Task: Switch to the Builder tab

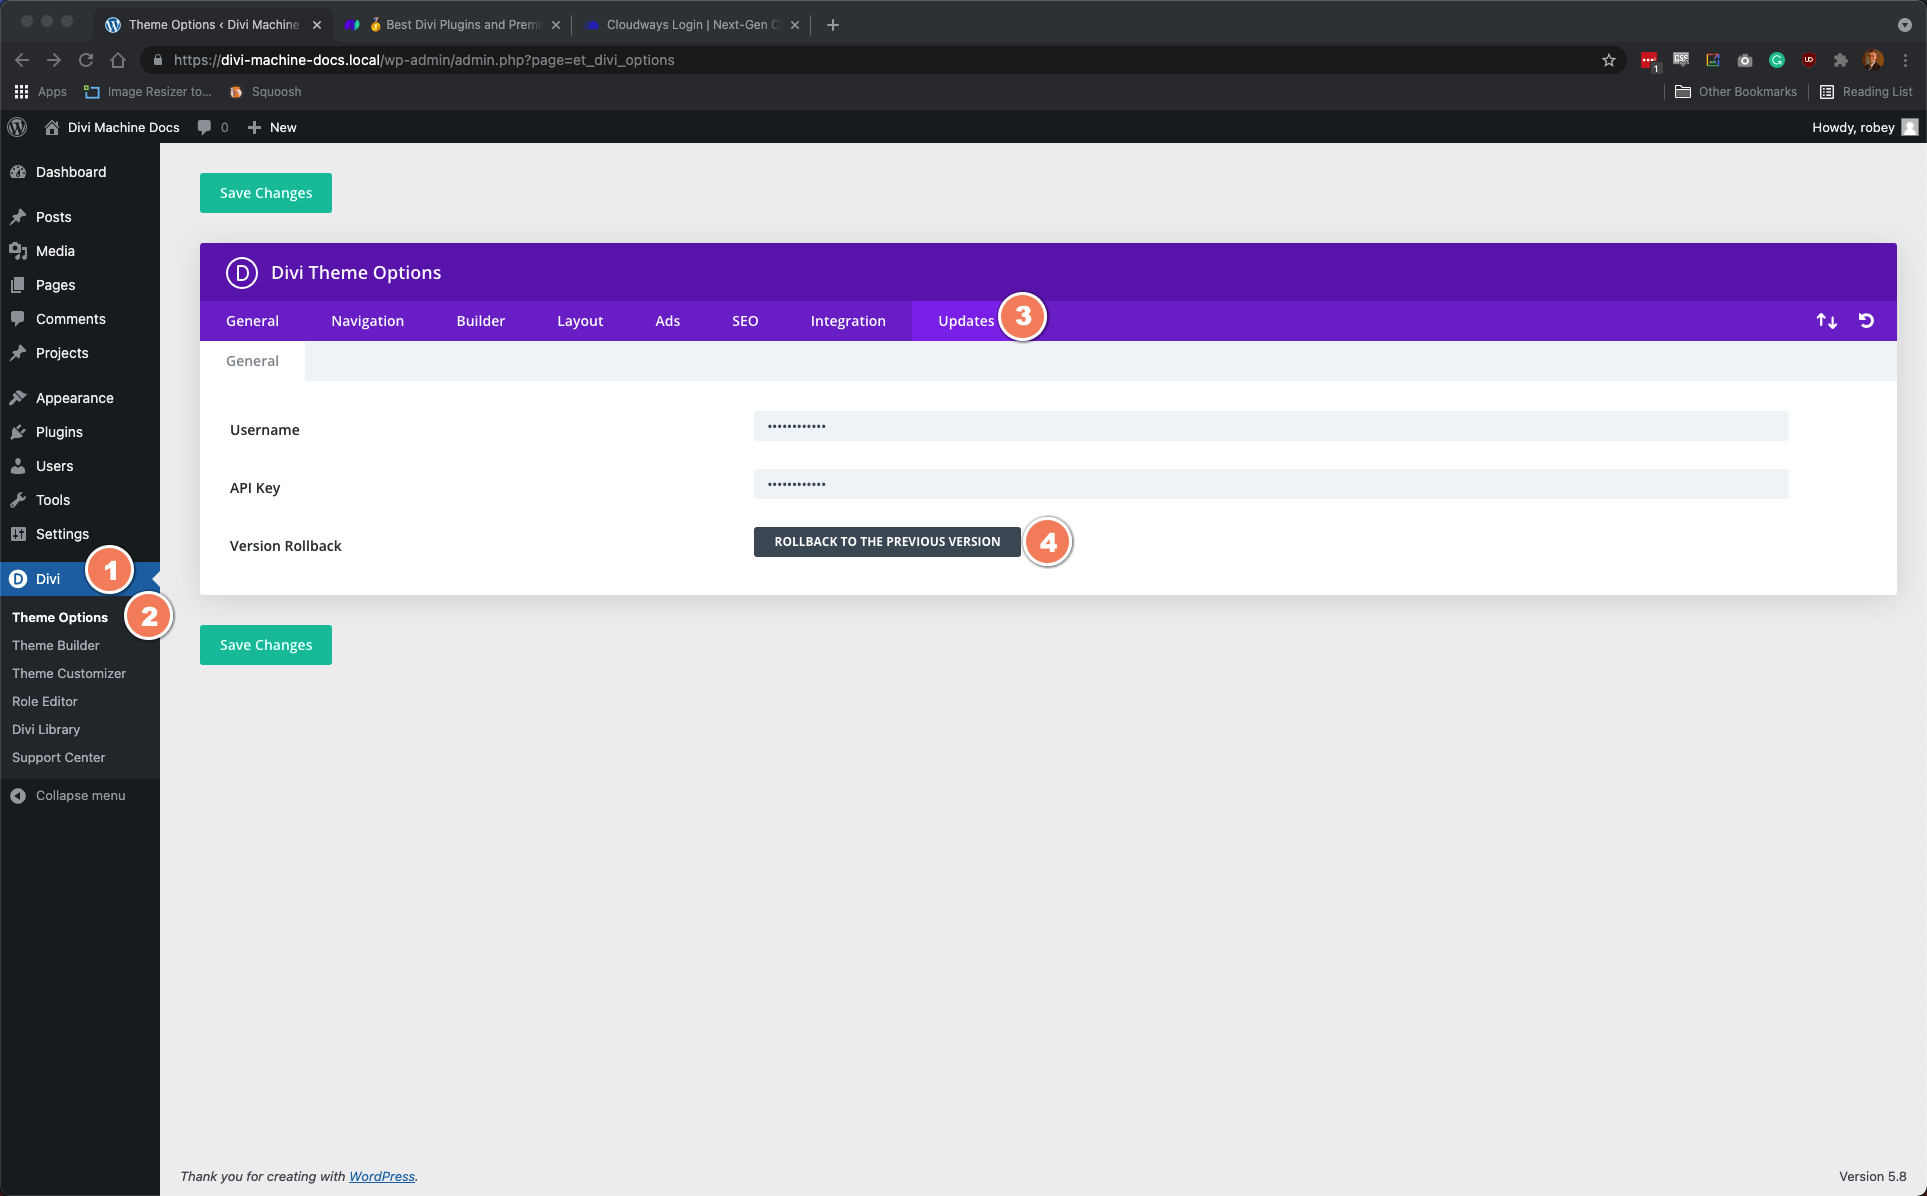Action: click(x=480, y=321)
